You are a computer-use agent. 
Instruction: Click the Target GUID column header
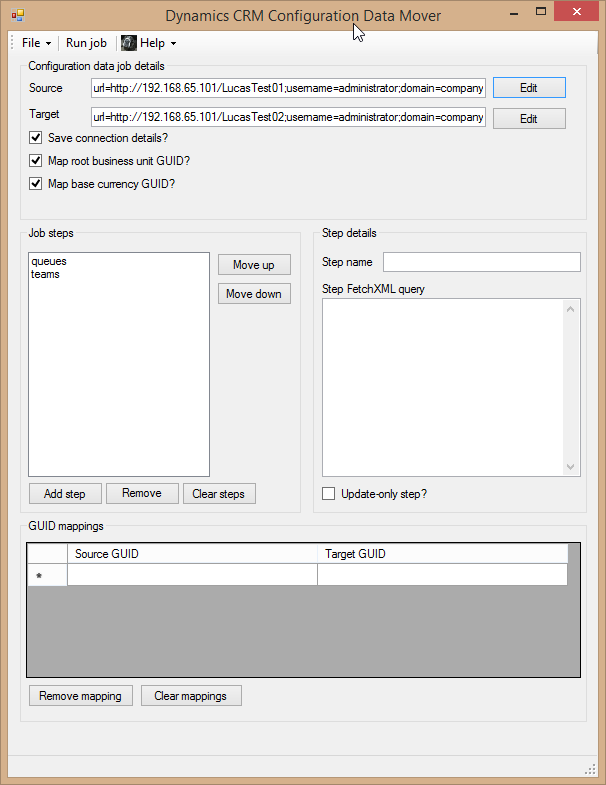click(443, 554)
